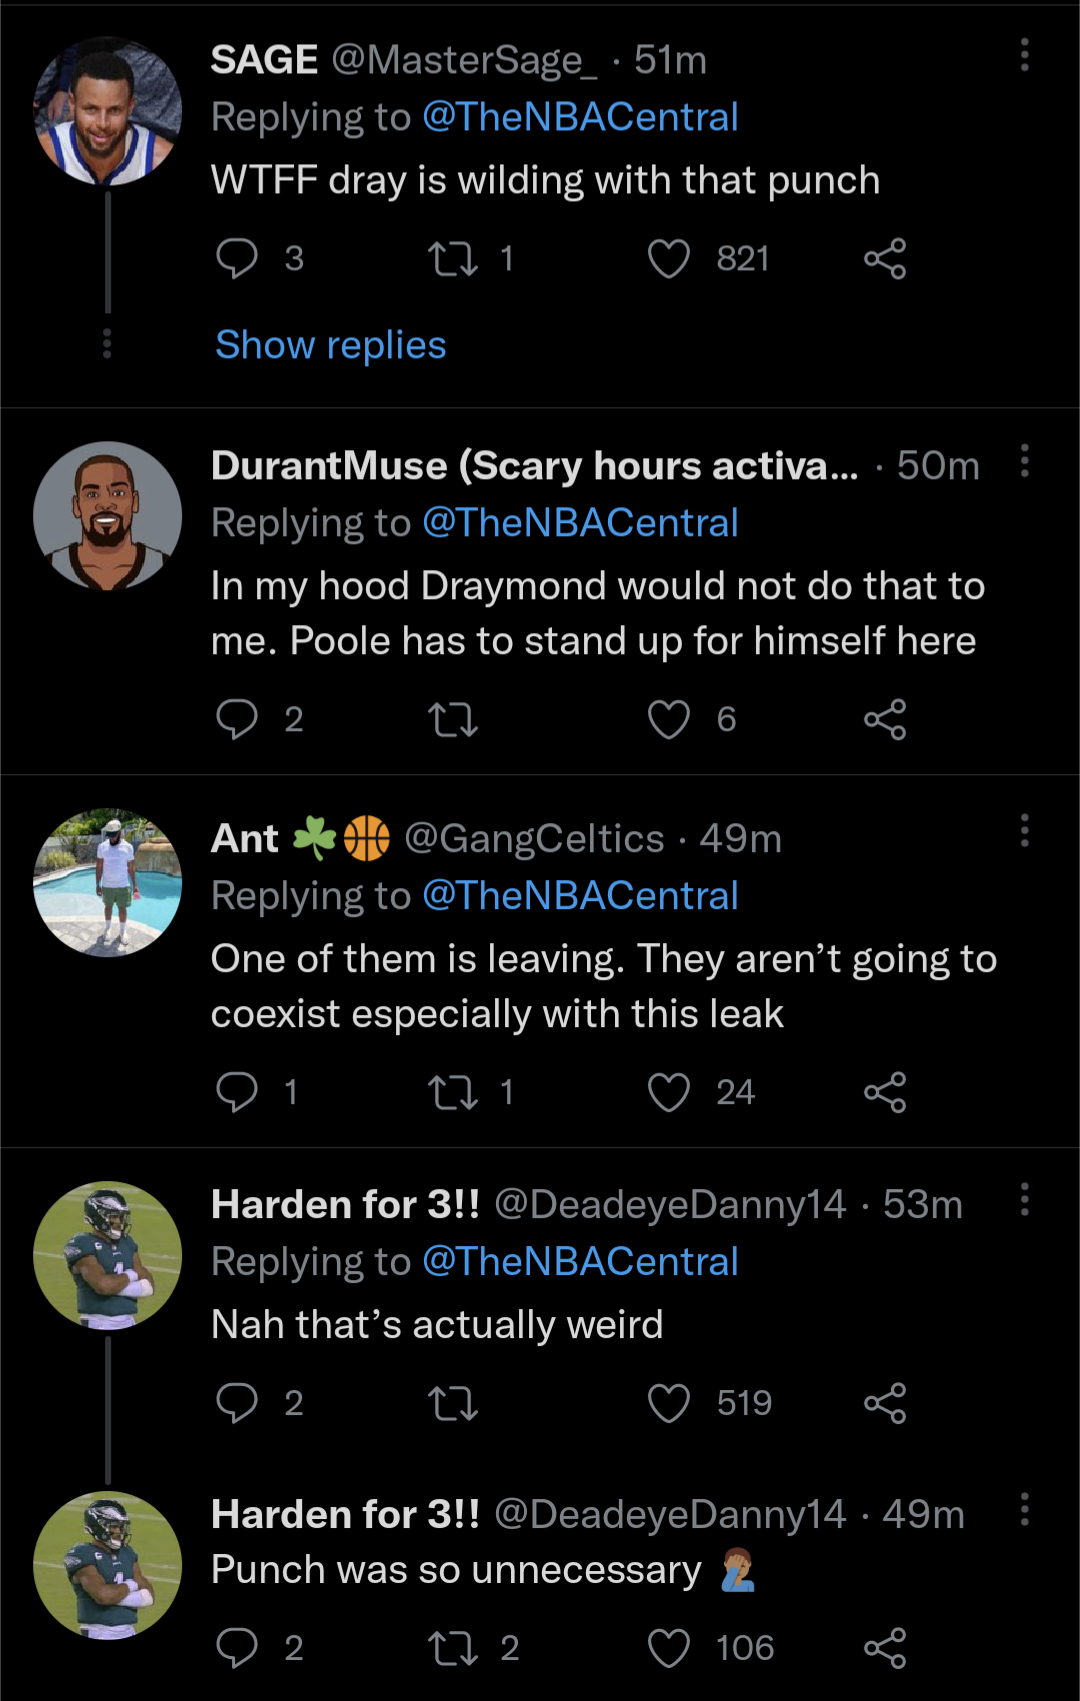Retweet SAGE's 'WTFF dray' tweet
1080x1701 pixels.
(453, 259)
